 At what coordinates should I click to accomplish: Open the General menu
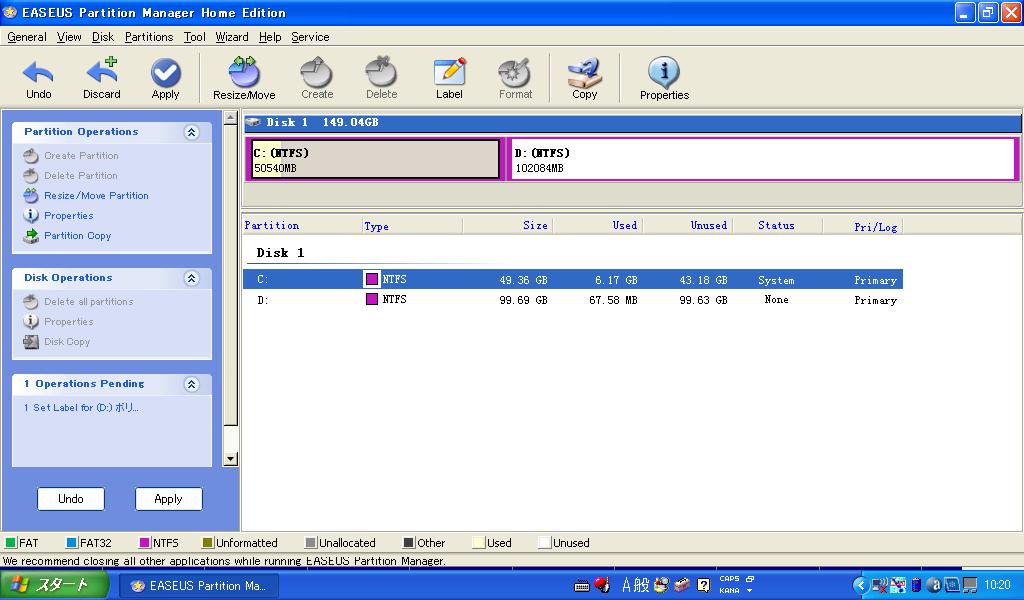click(27, 37)
